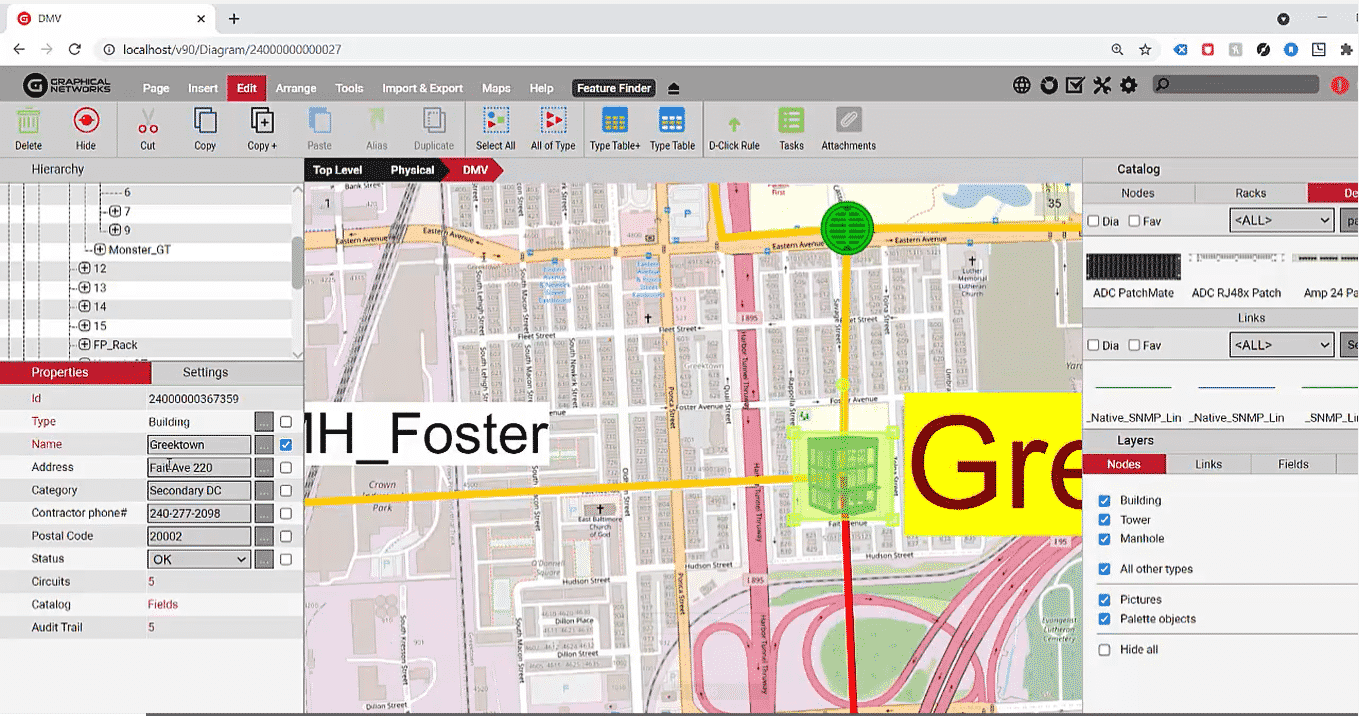Expand tree node FP_Rack
The height and width of the screenshot is (716, 1359).
85,345
